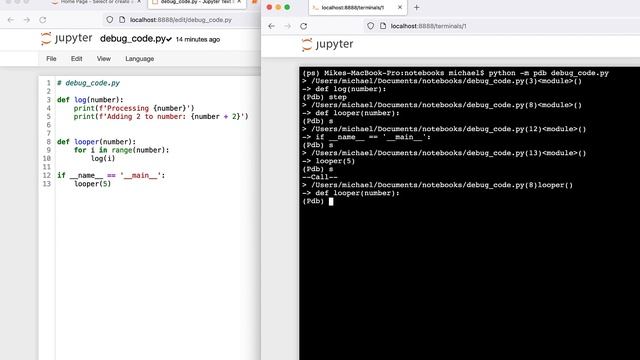Screen dimensions: 640x360
Task: Click the left address bar URL localhost:8888/edit/debug_code.py
Action: [x=181, y=20]
